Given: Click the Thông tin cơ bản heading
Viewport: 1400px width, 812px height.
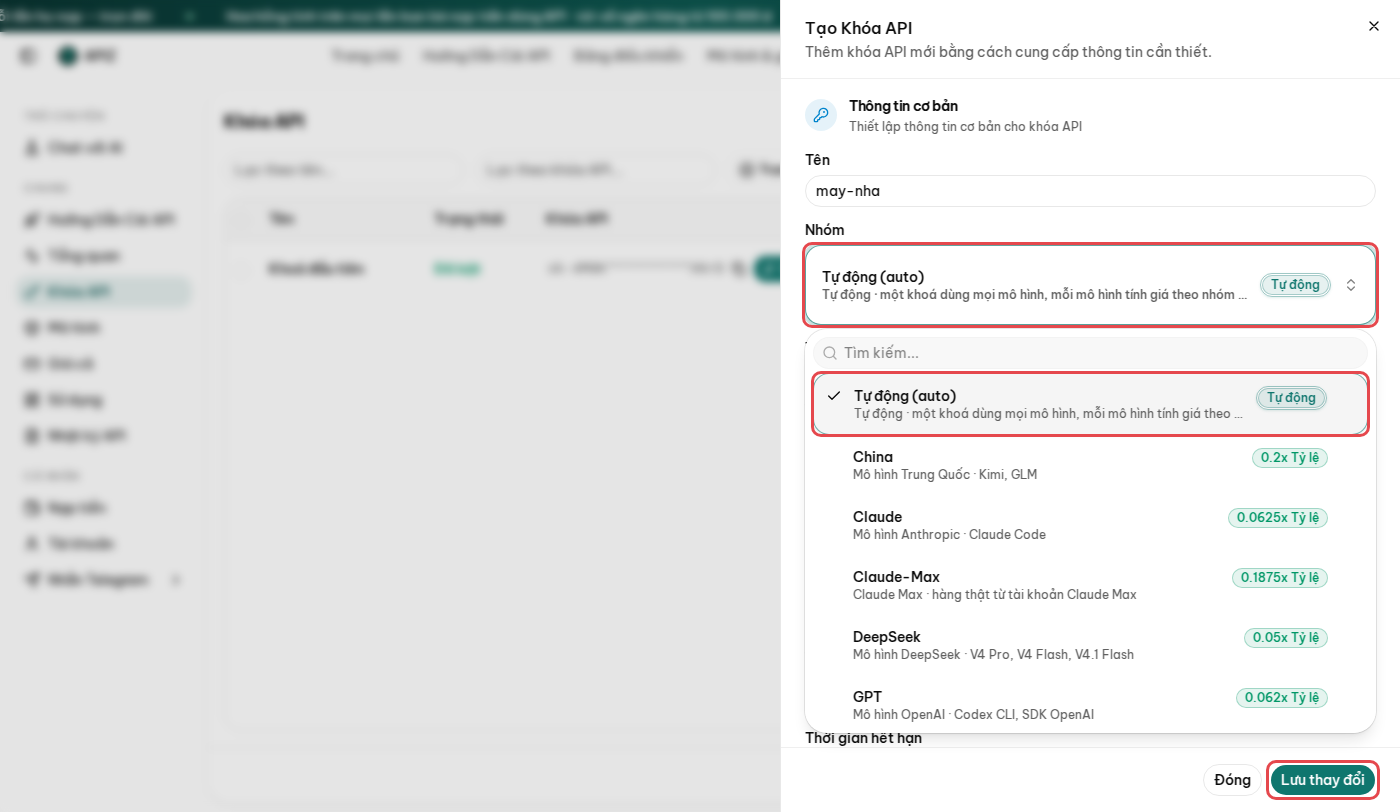Looking at the screenshot, I should 904,106.
